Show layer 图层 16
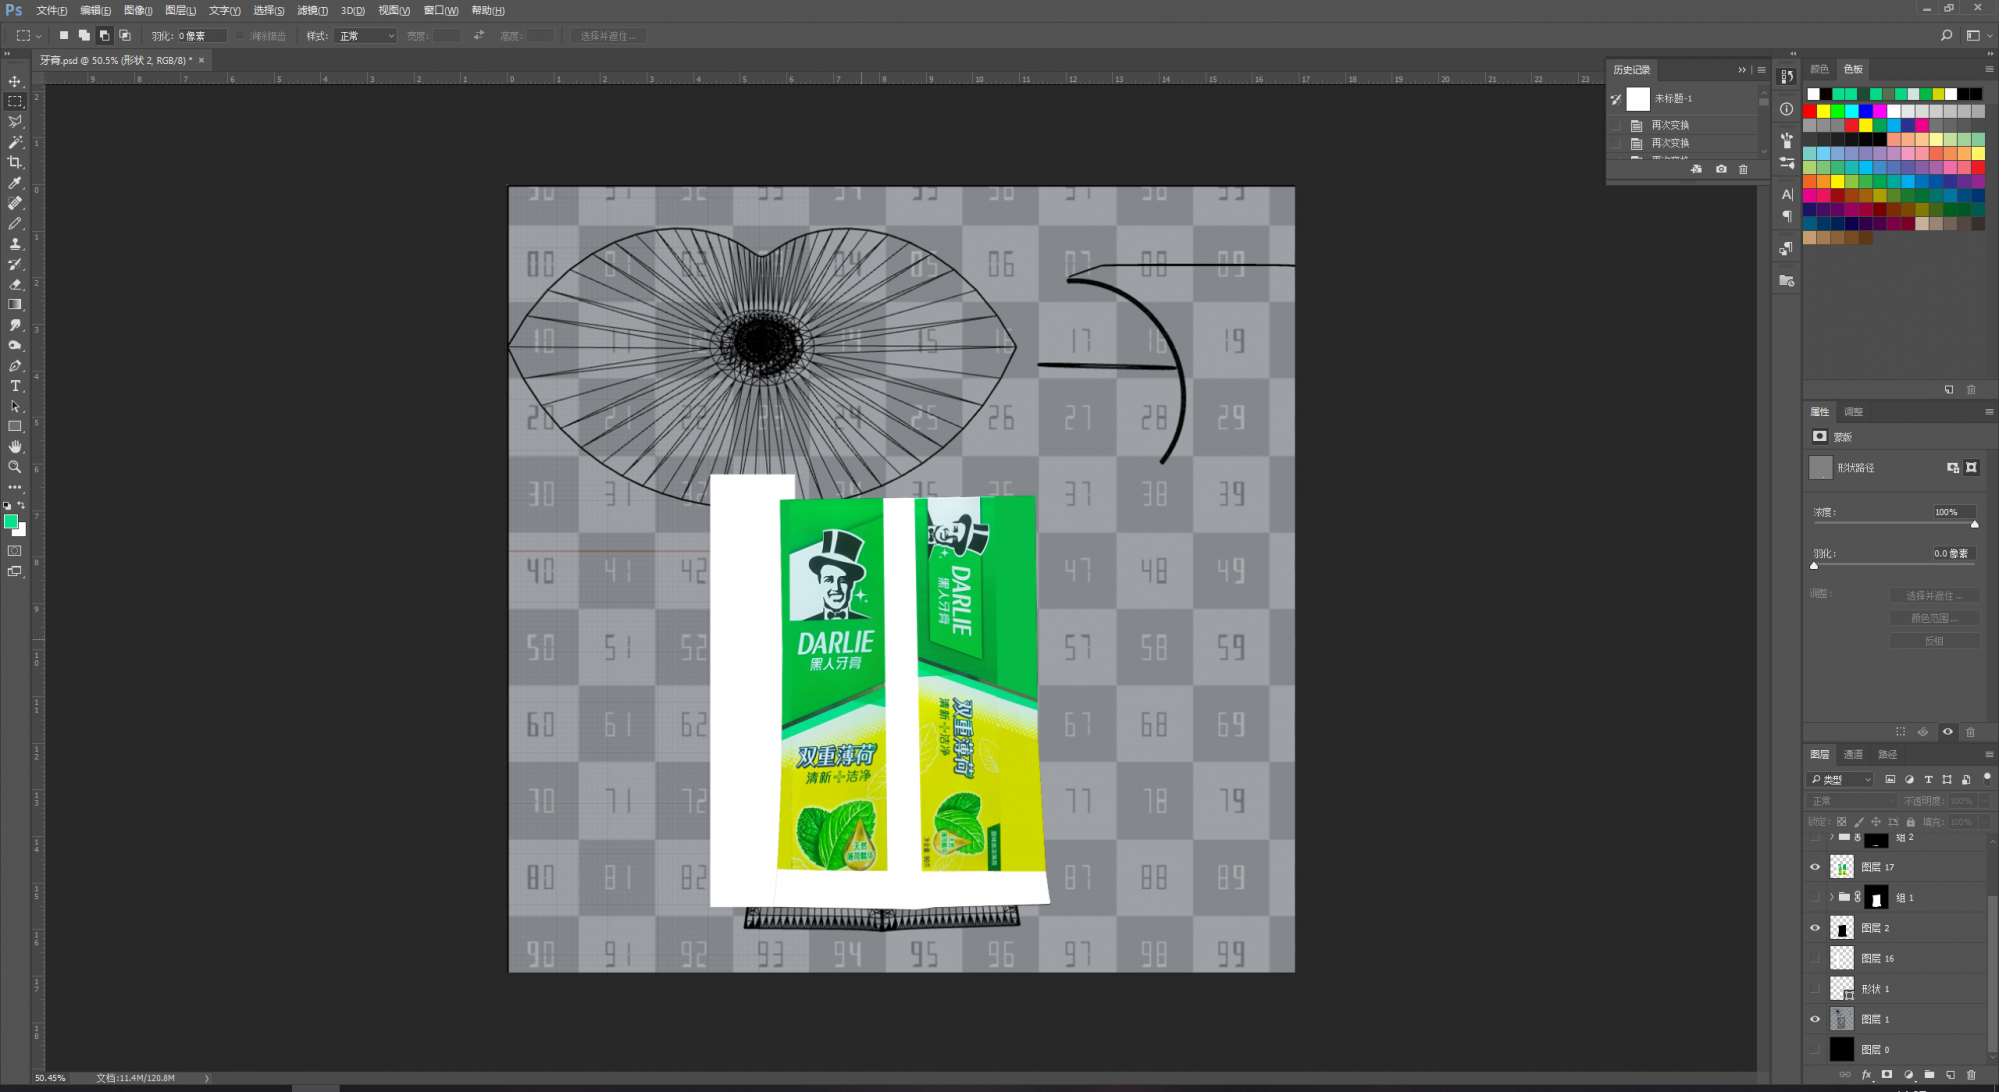The height and width of the screenshot is (1092, 1999). click(1815, 958)
